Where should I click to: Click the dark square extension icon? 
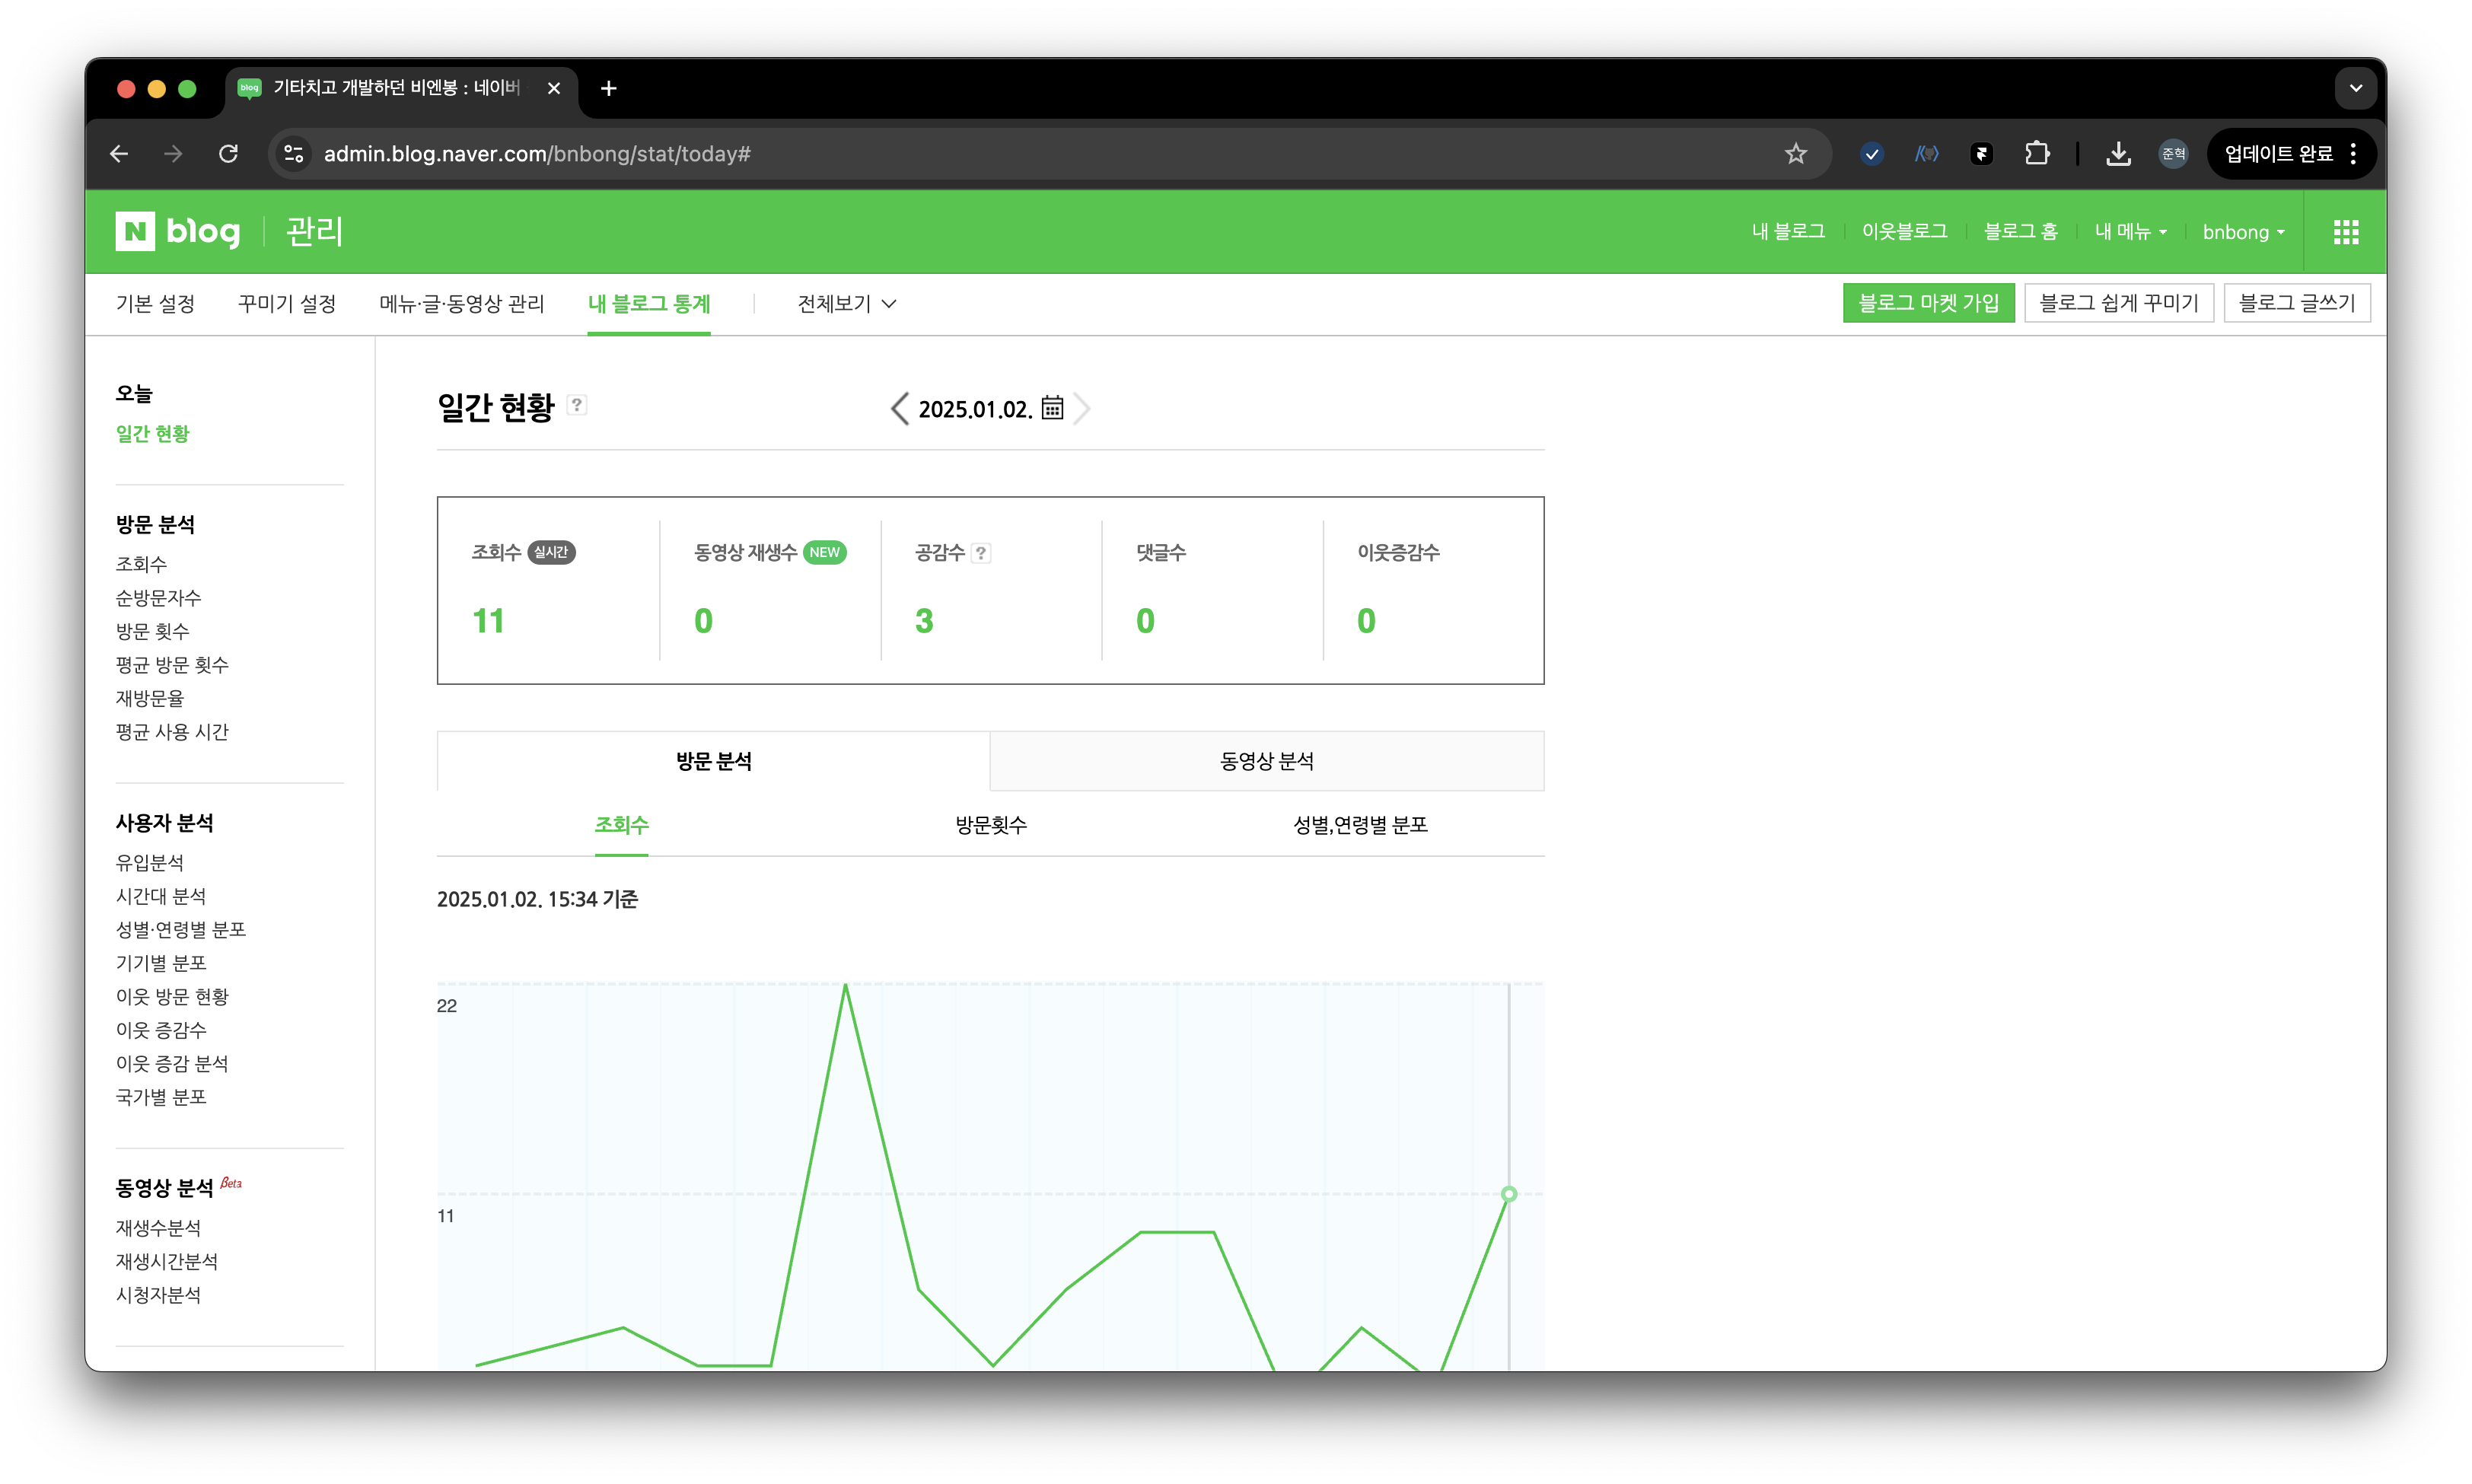[1981, 154]
